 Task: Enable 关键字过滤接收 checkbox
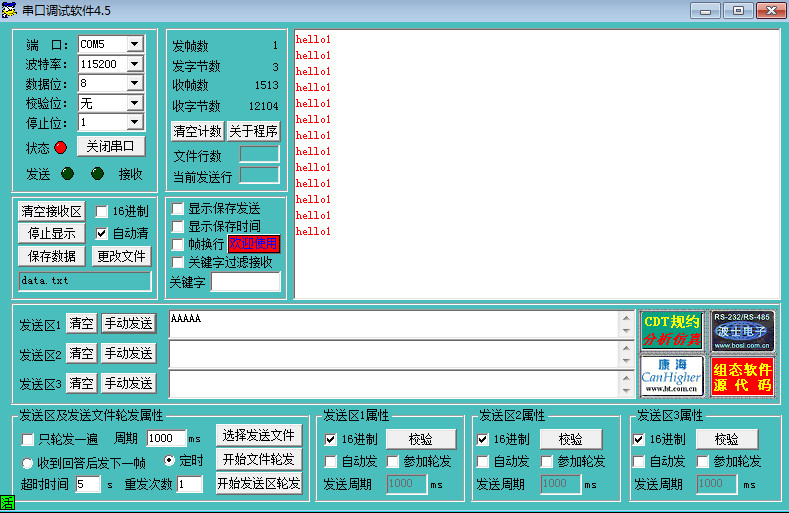pos(177,262)
